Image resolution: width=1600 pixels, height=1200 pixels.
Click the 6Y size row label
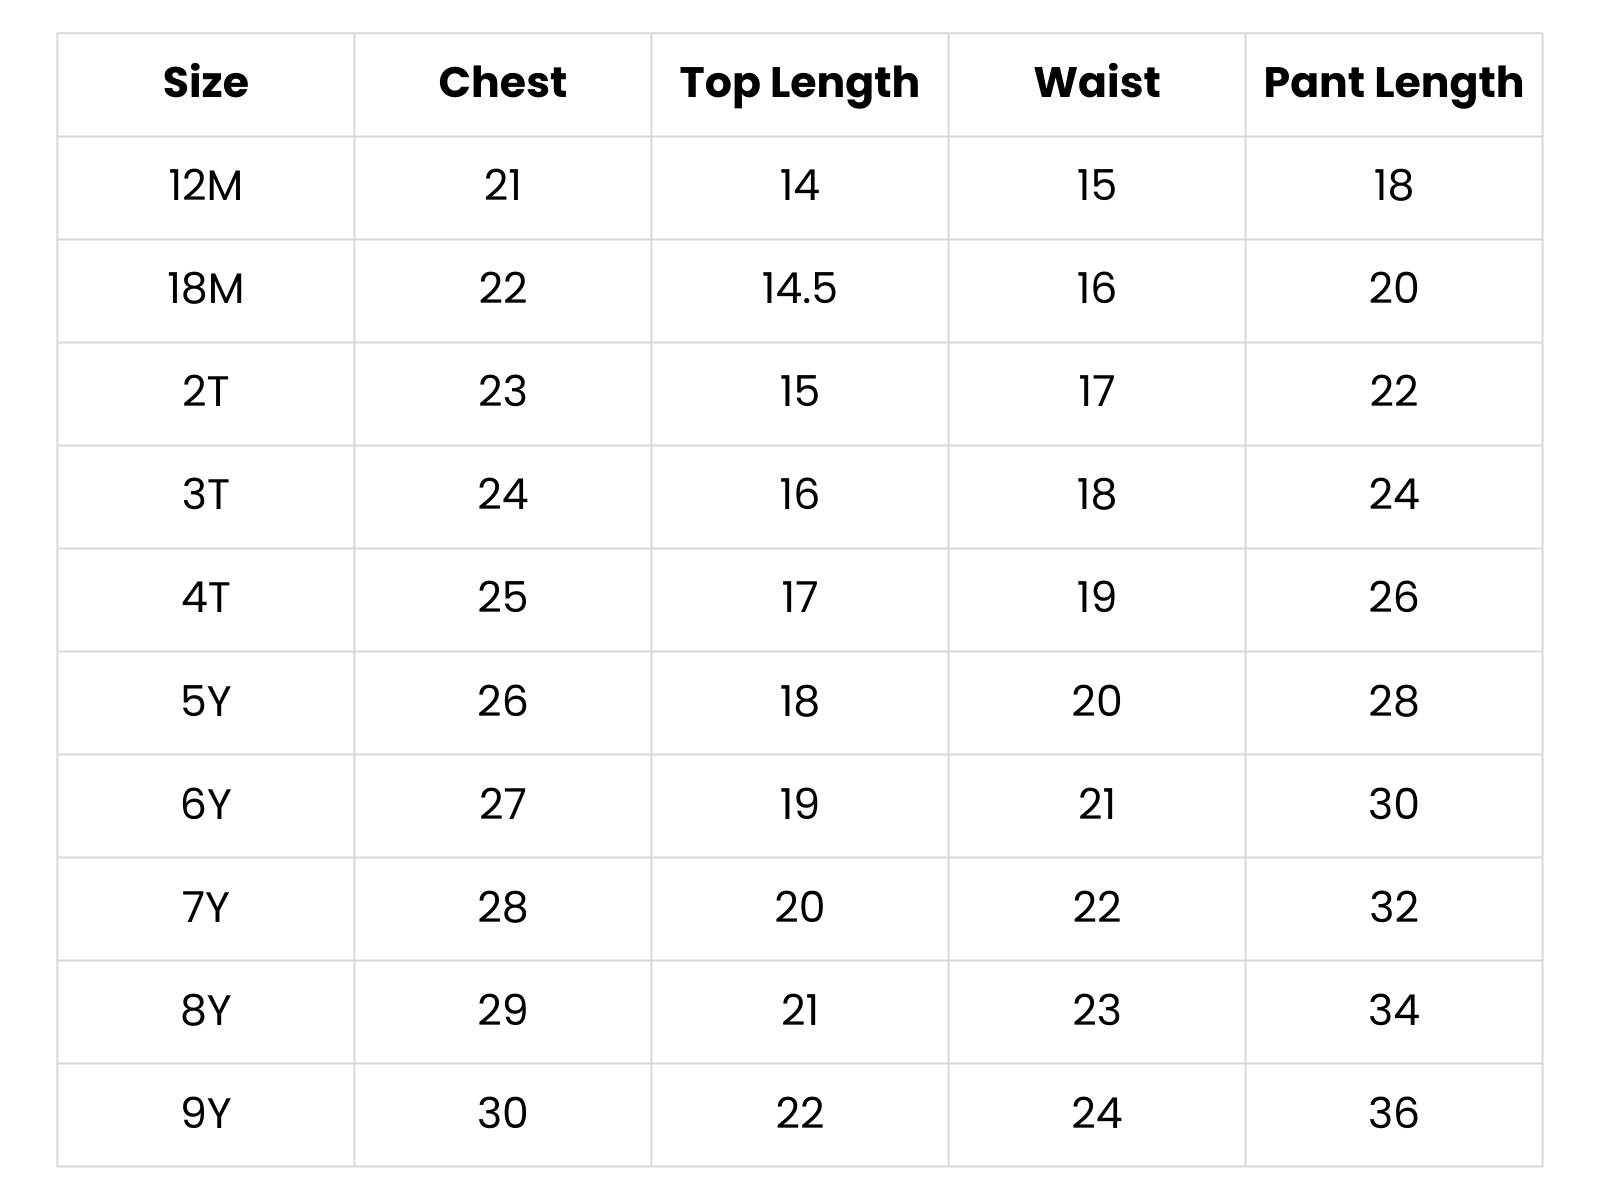coord(205,805)
